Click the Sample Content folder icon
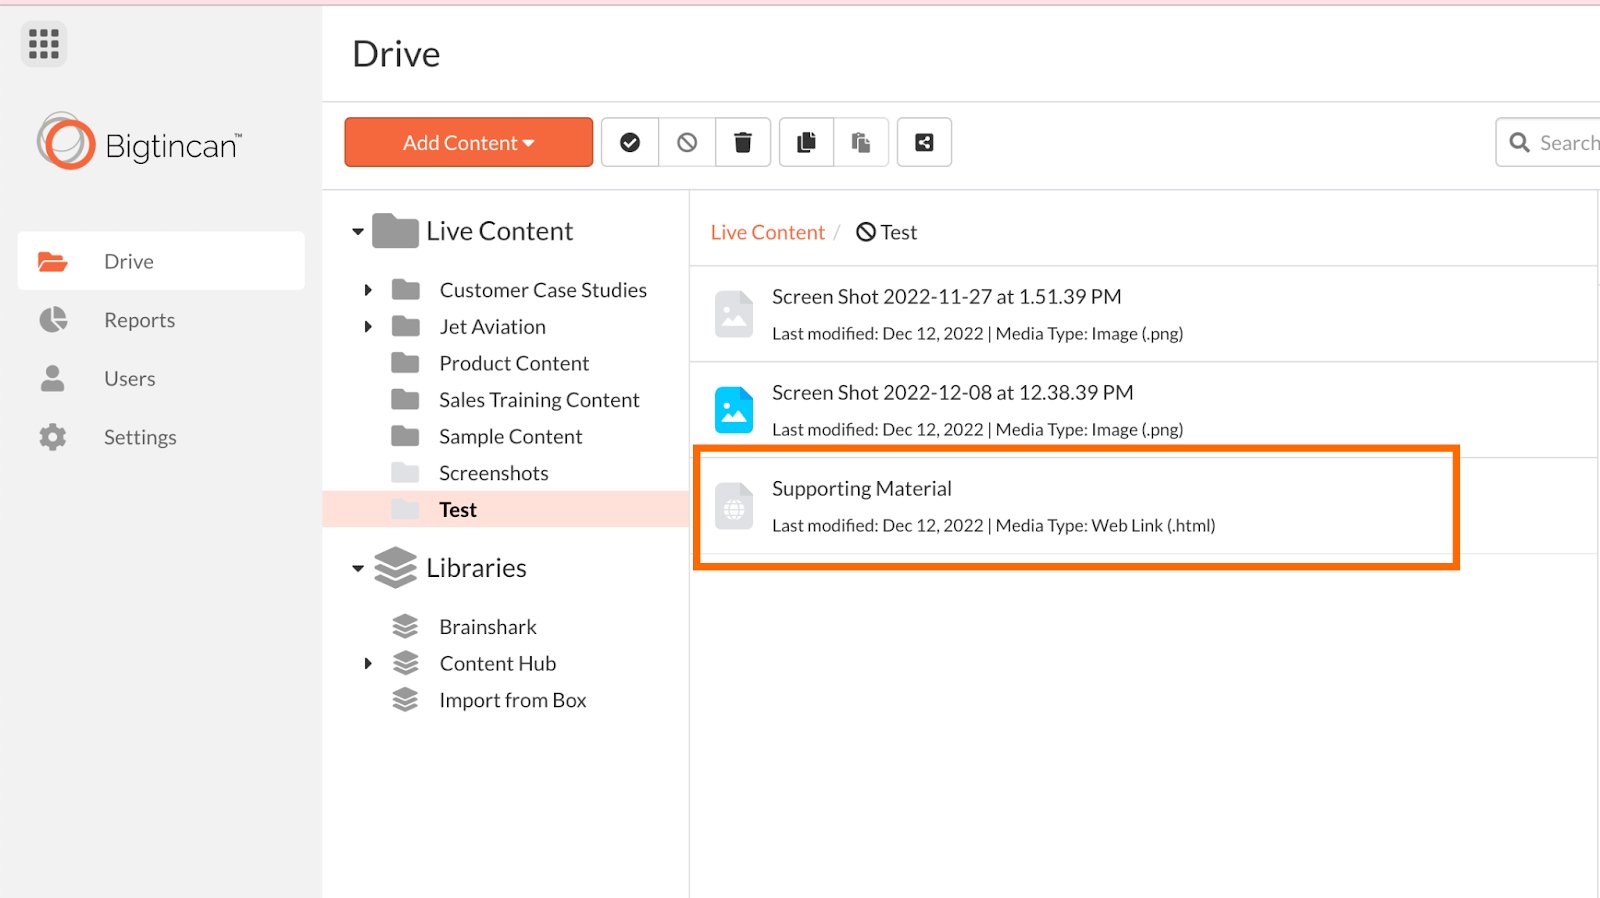1600x898 pixels. [x=405, y=436]
